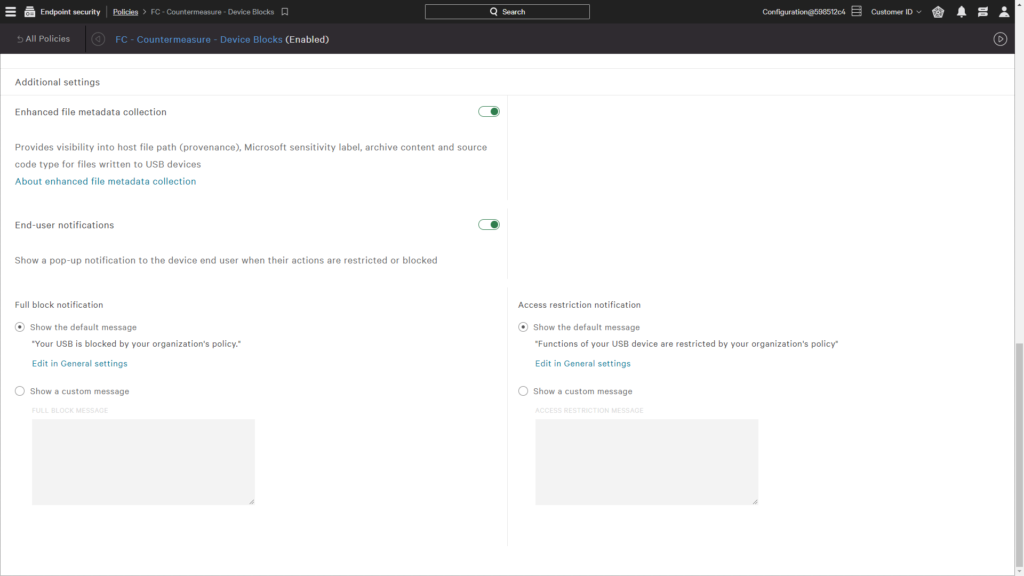Image resolution: width=1024 pixels, height=576 pixels.
Task: Open the messages icon next to the bell
Action: 983,12
